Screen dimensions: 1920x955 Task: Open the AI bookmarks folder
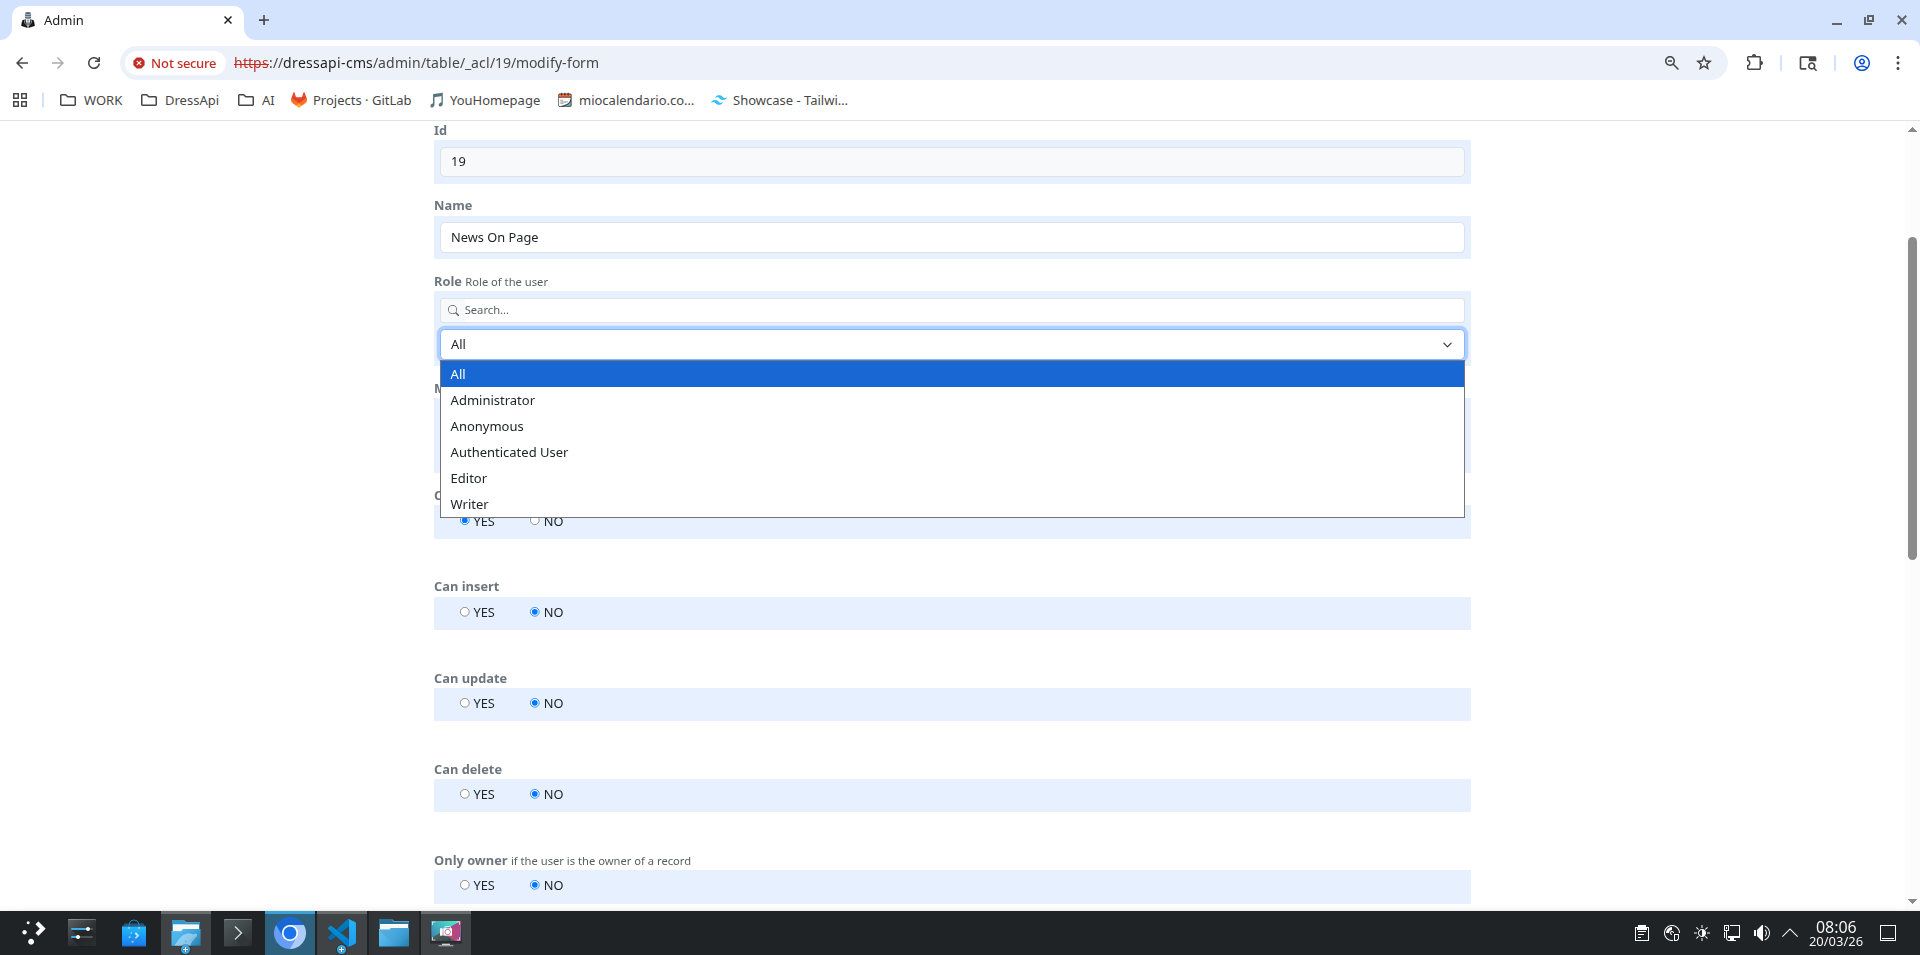(x=256, y=100)
